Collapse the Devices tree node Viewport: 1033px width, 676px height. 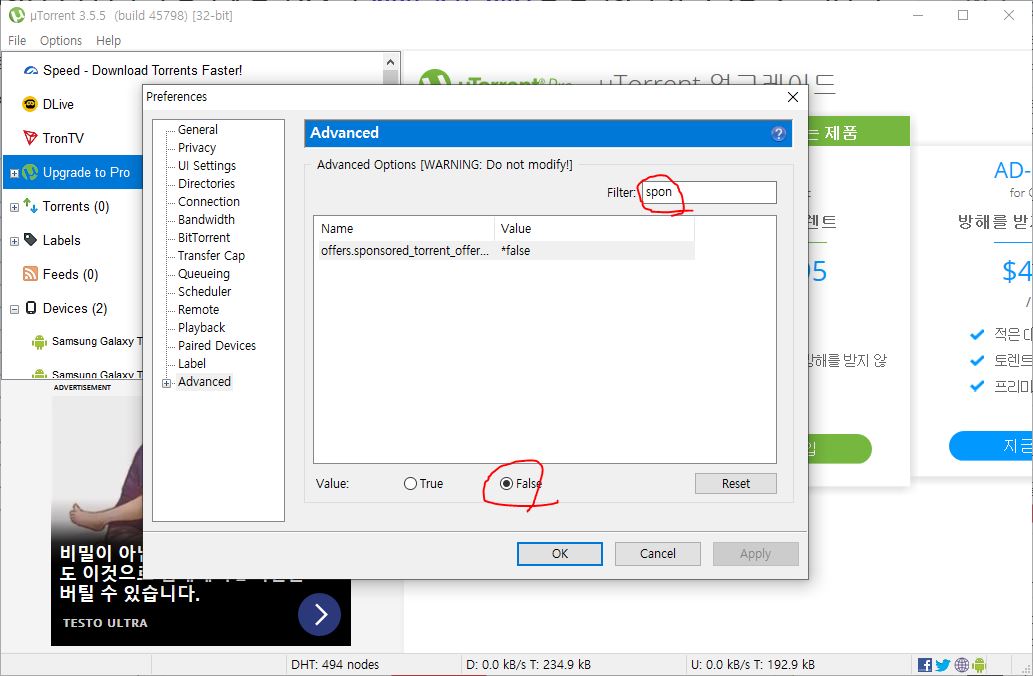click(x=14, y=309)
